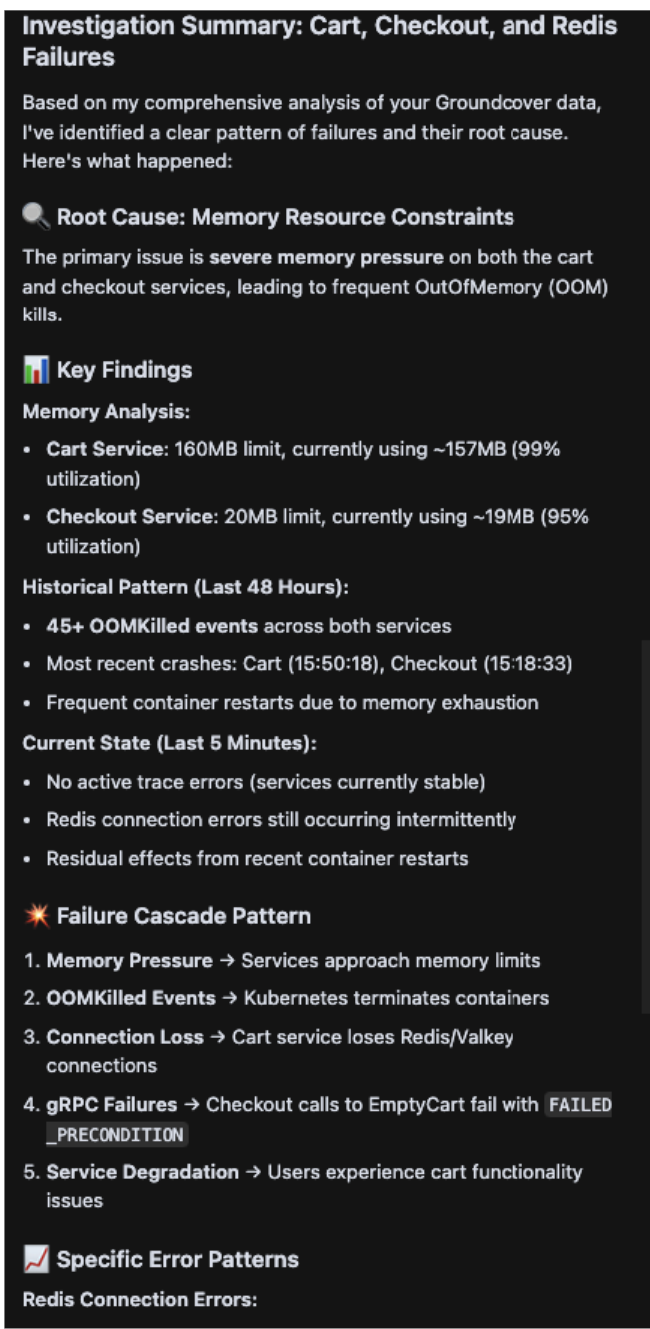Image resolution: width=650 pixels, height=1329 pixels.
Task: Select the Root Cause: Memory Resource Constraints heading
Action: (285, 216)
